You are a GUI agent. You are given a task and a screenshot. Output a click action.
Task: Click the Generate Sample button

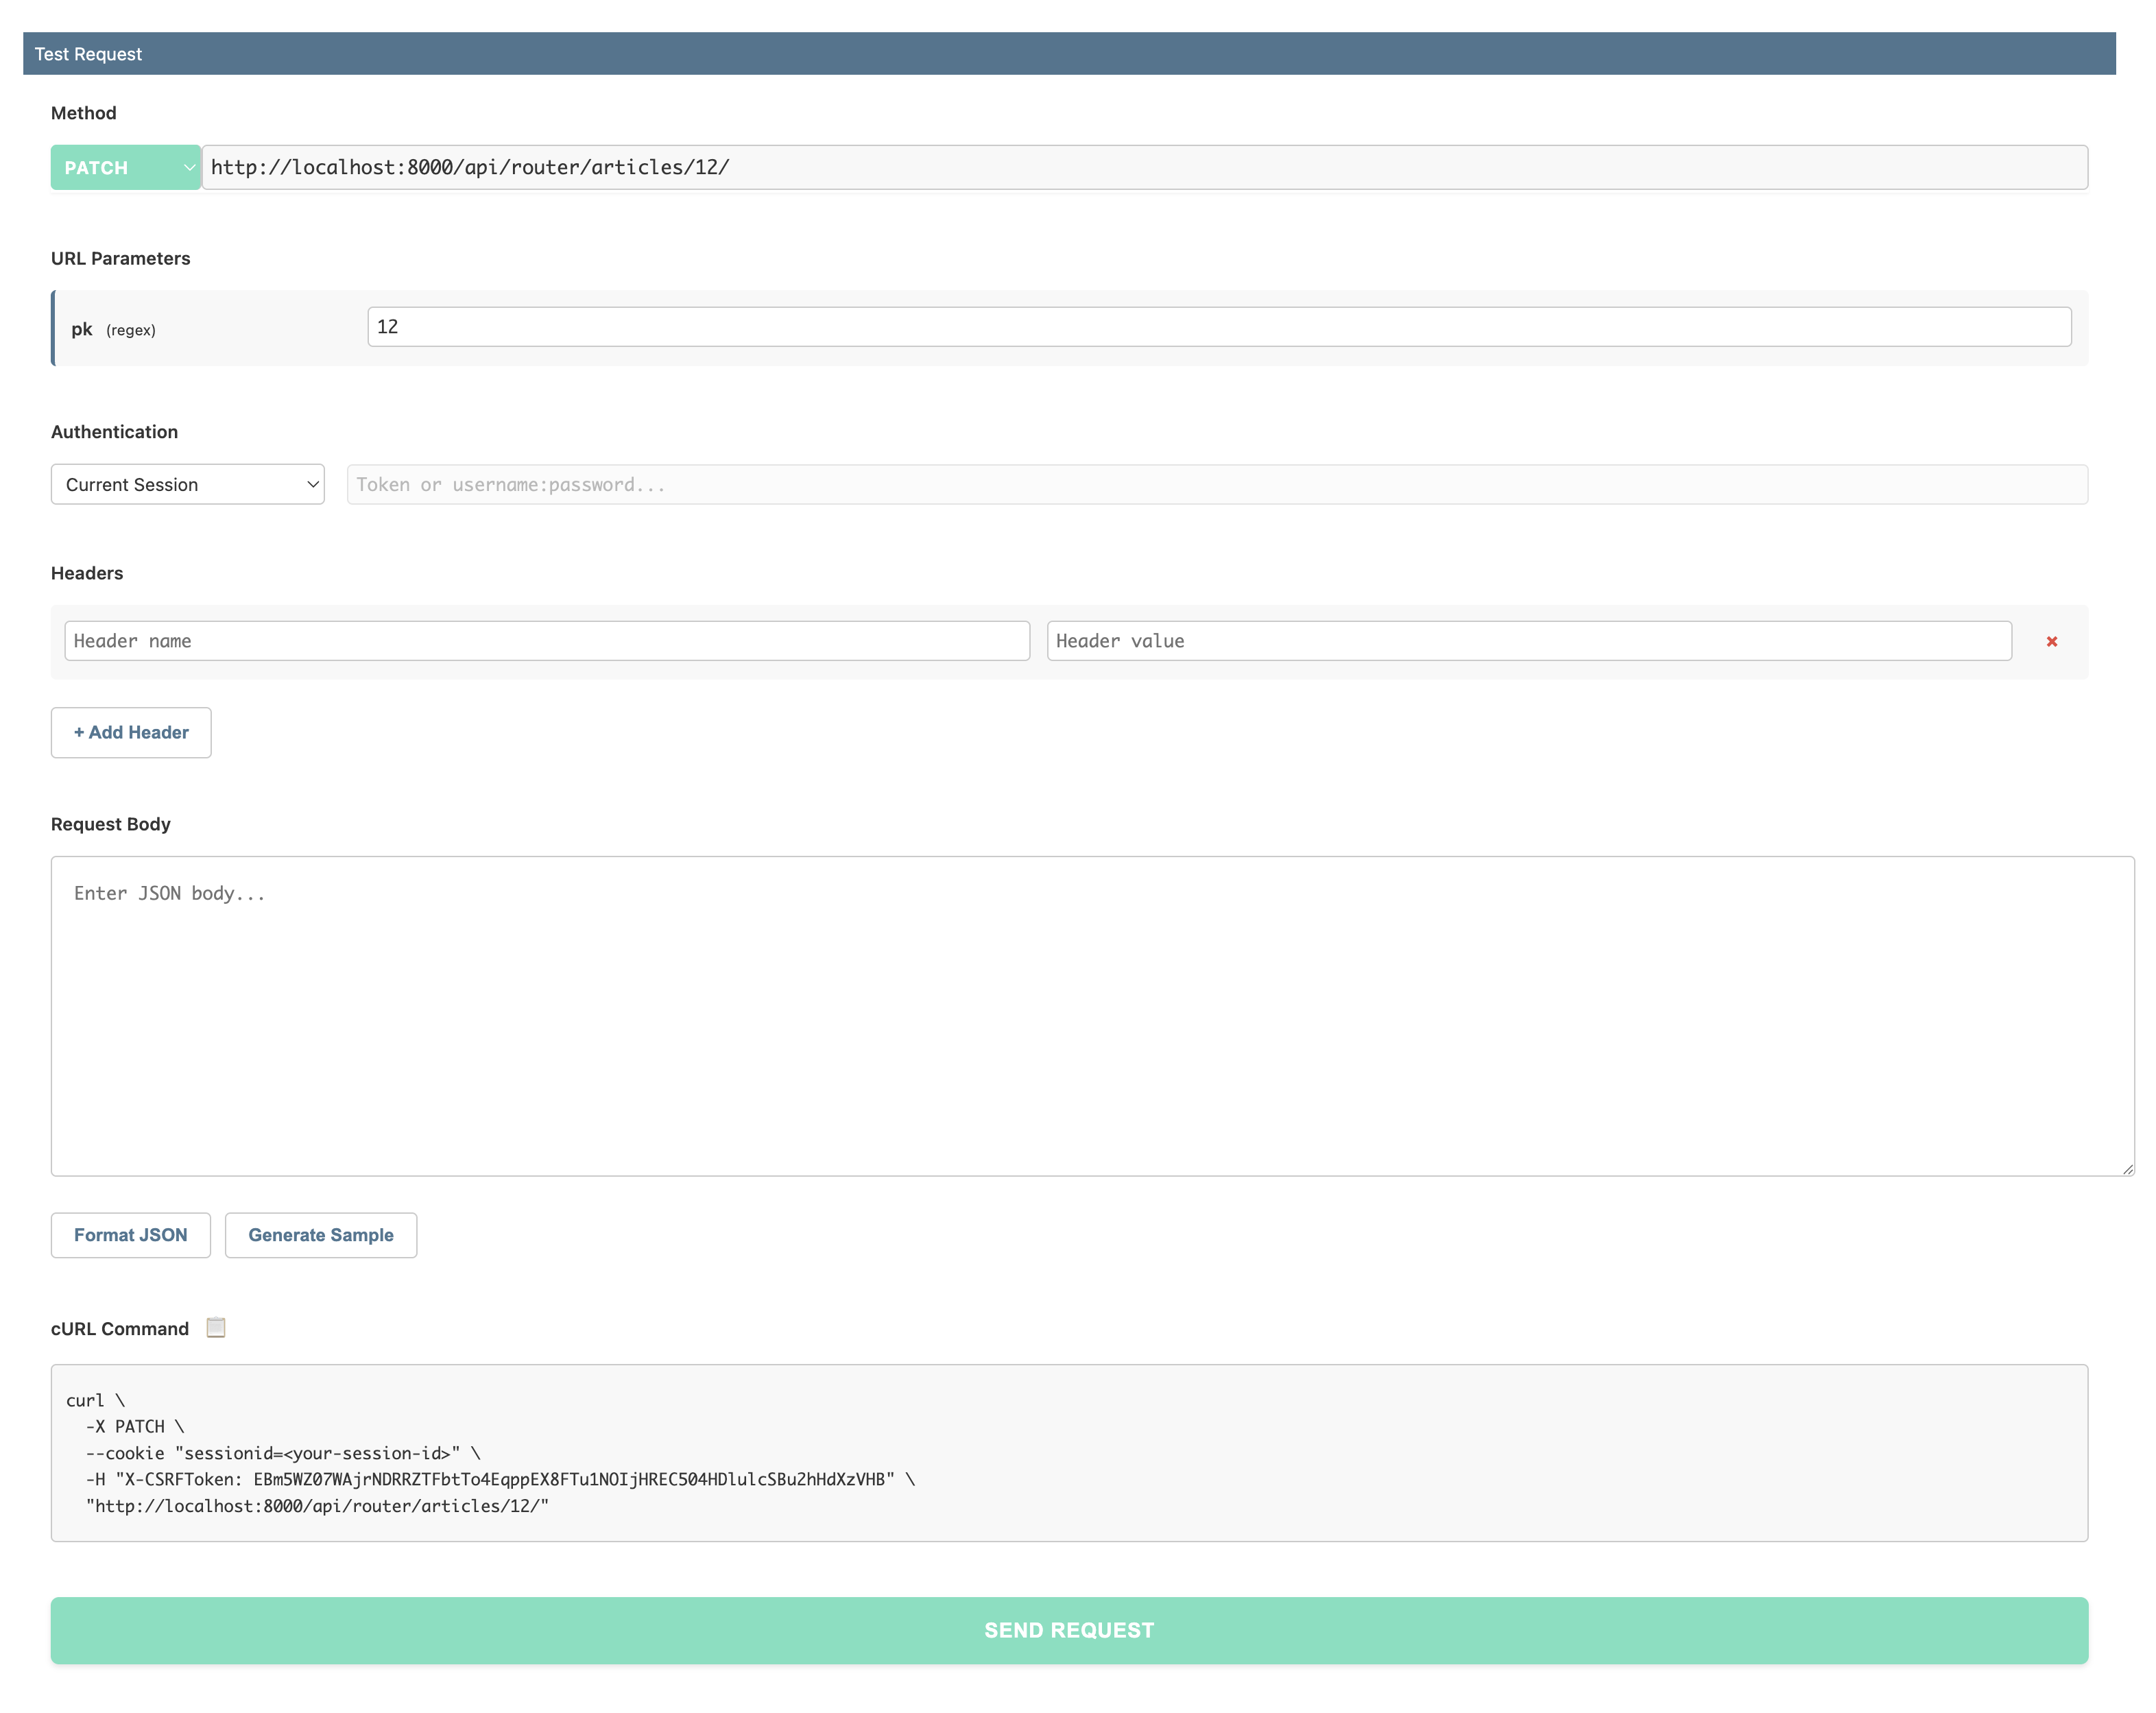pyautogui.click(x=321, y=1235)
